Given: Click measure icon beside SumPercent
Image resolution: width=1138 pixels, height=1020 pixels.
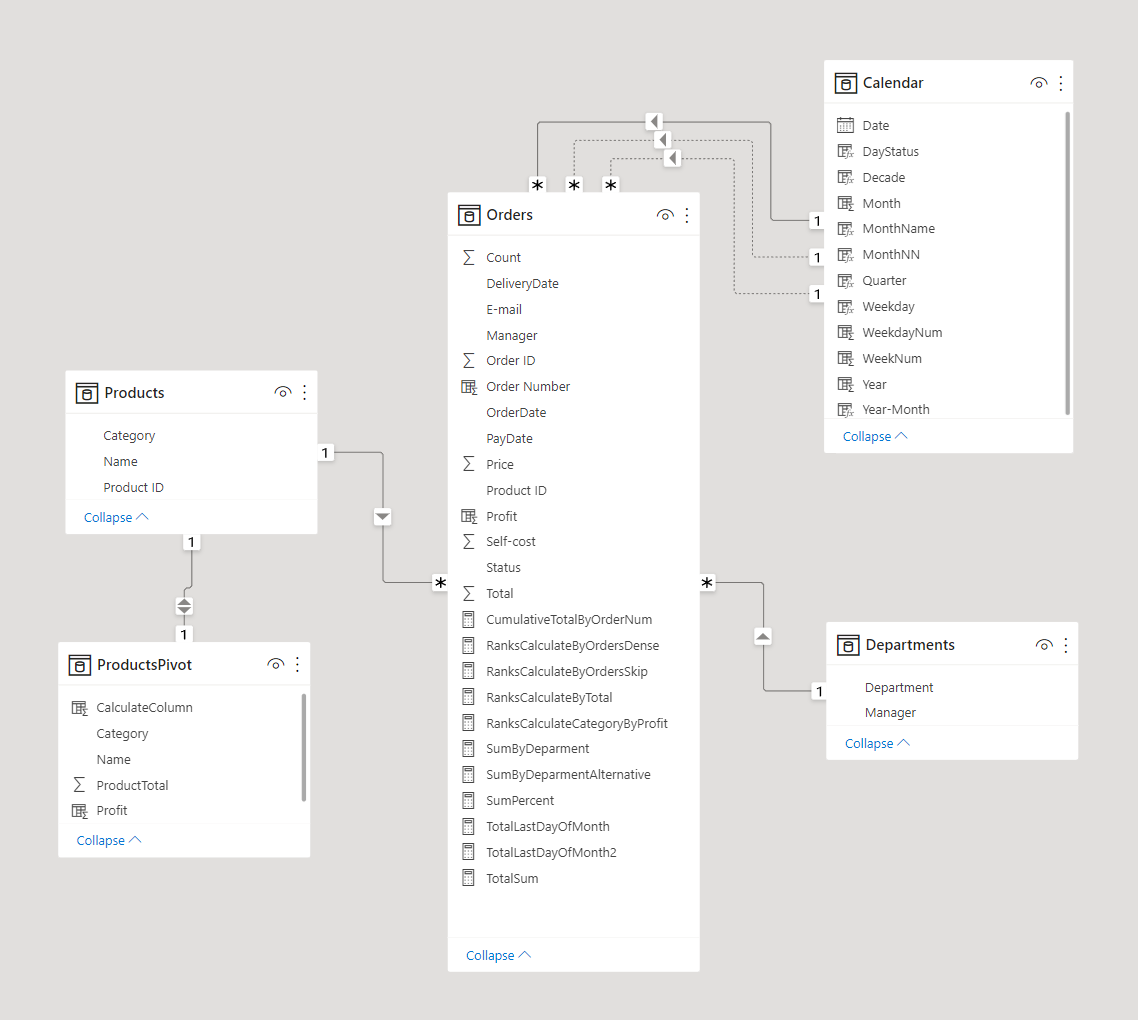Looking at the screenshot, I should coord(469,801).
